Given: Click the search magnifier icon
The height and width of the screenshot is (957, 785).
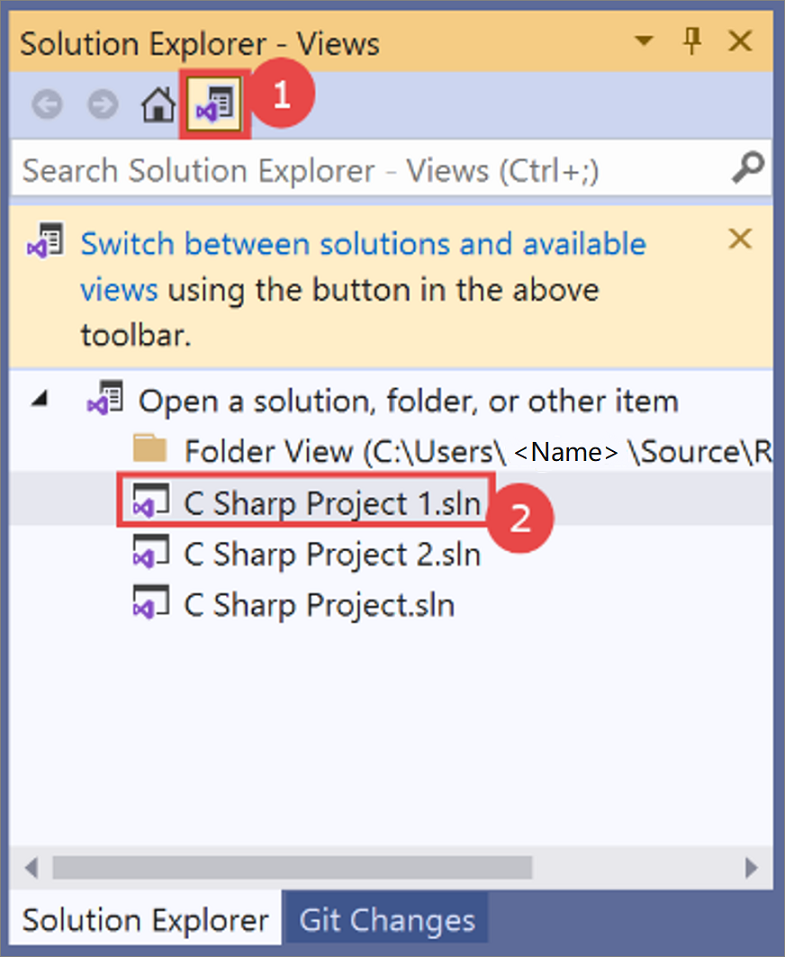Looking at the screenshot, I should tap(748, 168).
